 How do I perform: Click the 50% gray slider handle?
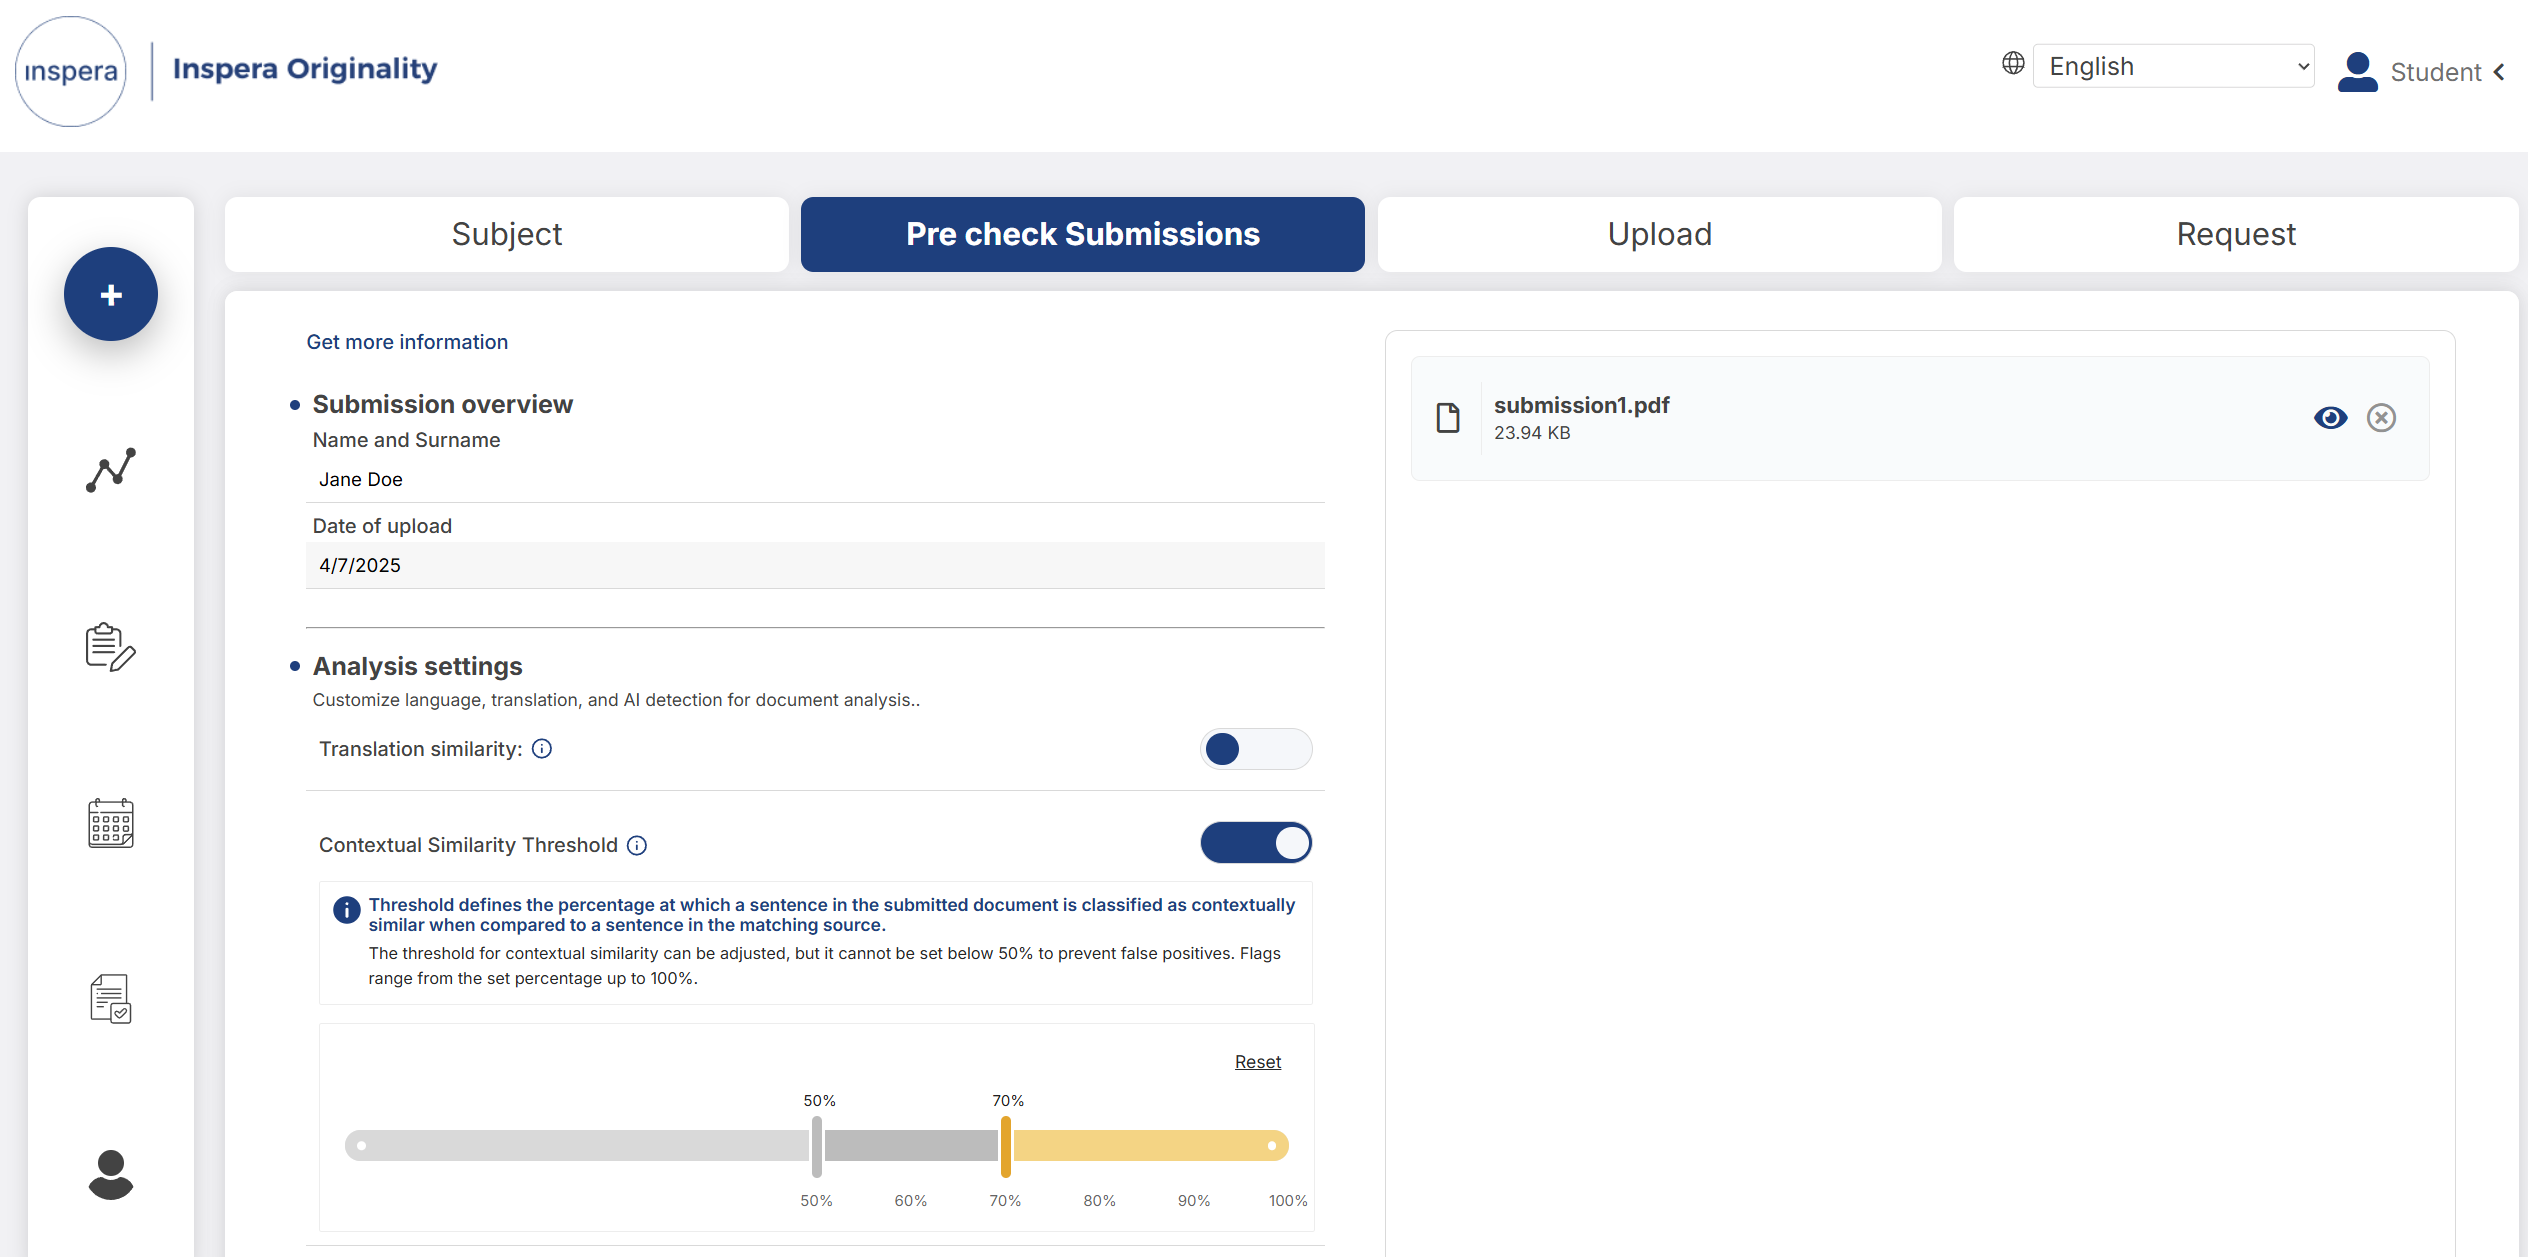817,1146
